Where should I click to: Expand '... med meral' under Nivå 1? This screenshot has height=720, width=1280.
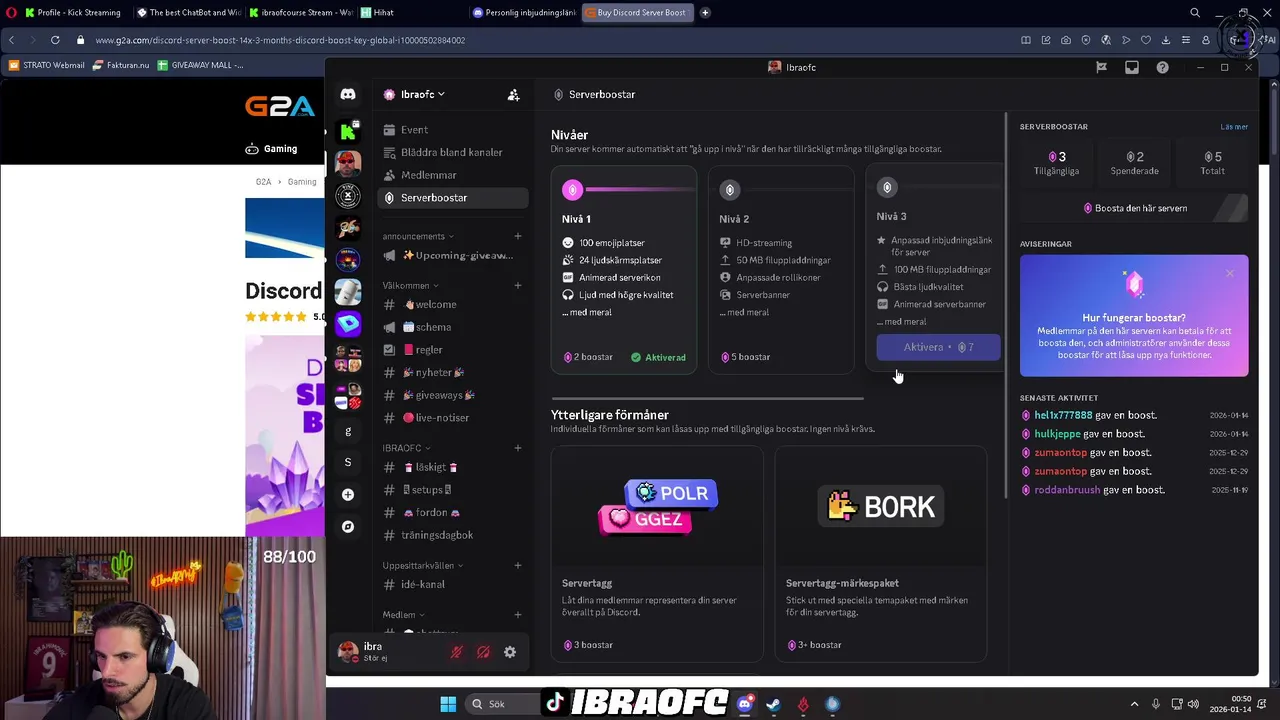coord(587,312)
